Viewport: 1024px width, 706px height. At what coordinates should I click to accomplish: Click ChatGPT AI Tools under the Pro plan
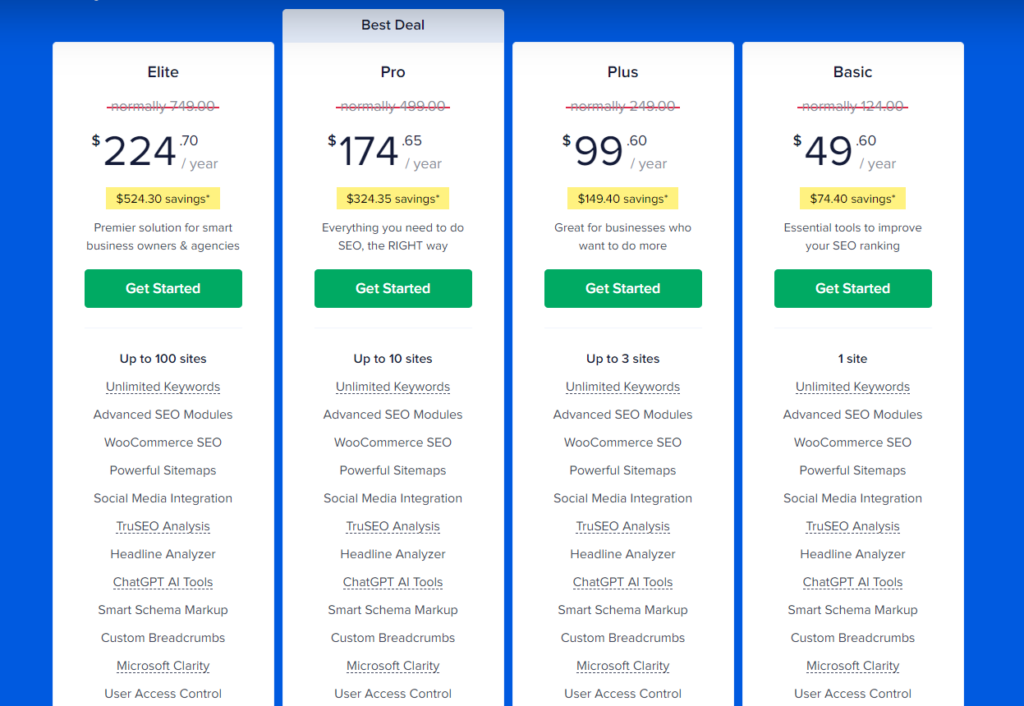[392, 582]
